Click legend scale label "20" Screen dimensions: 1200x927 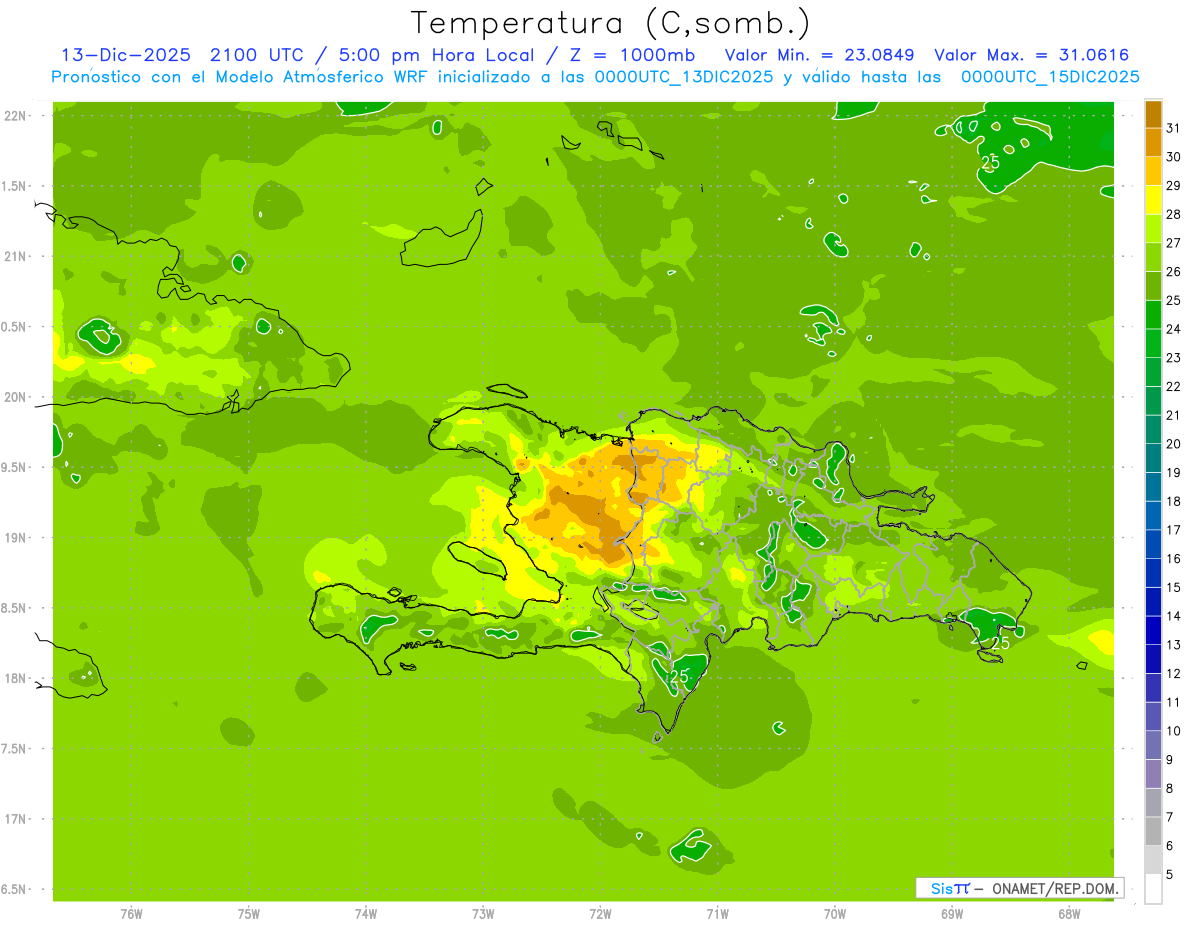point(1173,444)
